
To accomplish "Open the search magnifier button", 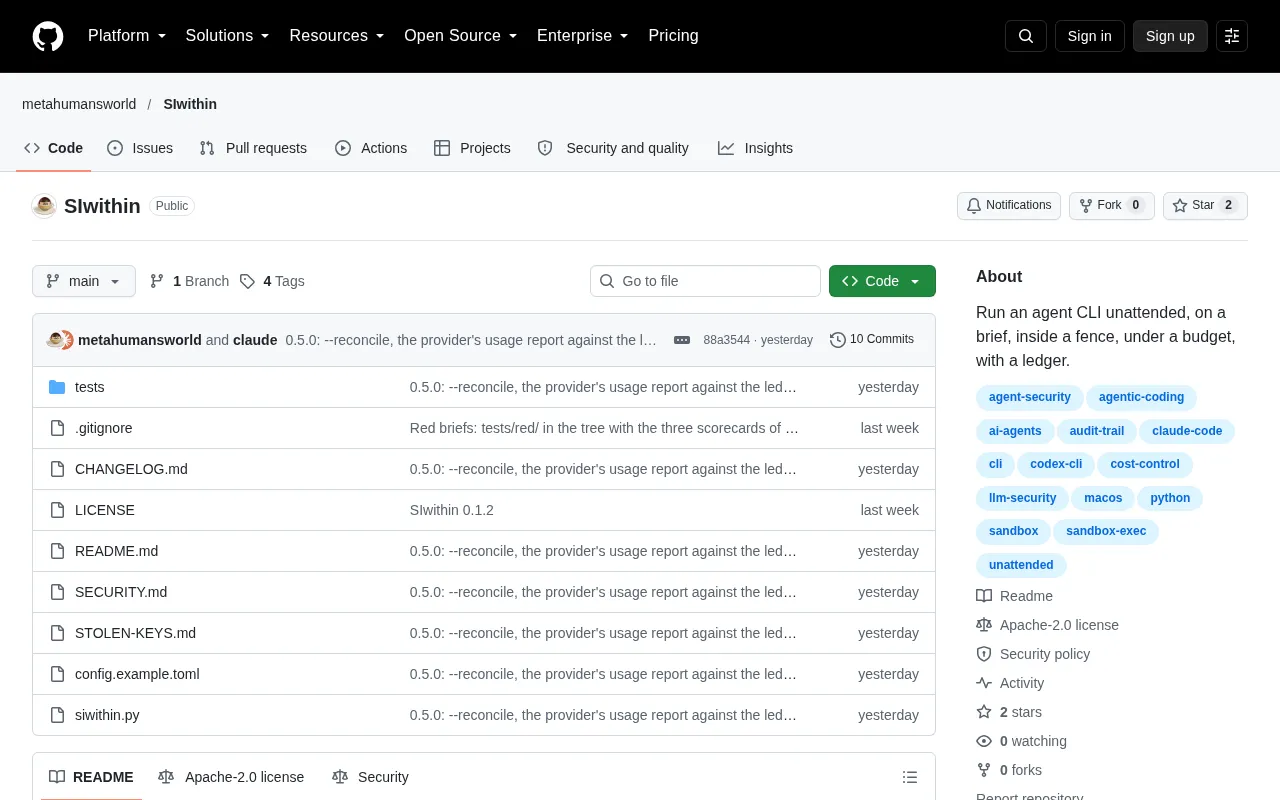I will pyautogui.click(x=1026, y=36).
